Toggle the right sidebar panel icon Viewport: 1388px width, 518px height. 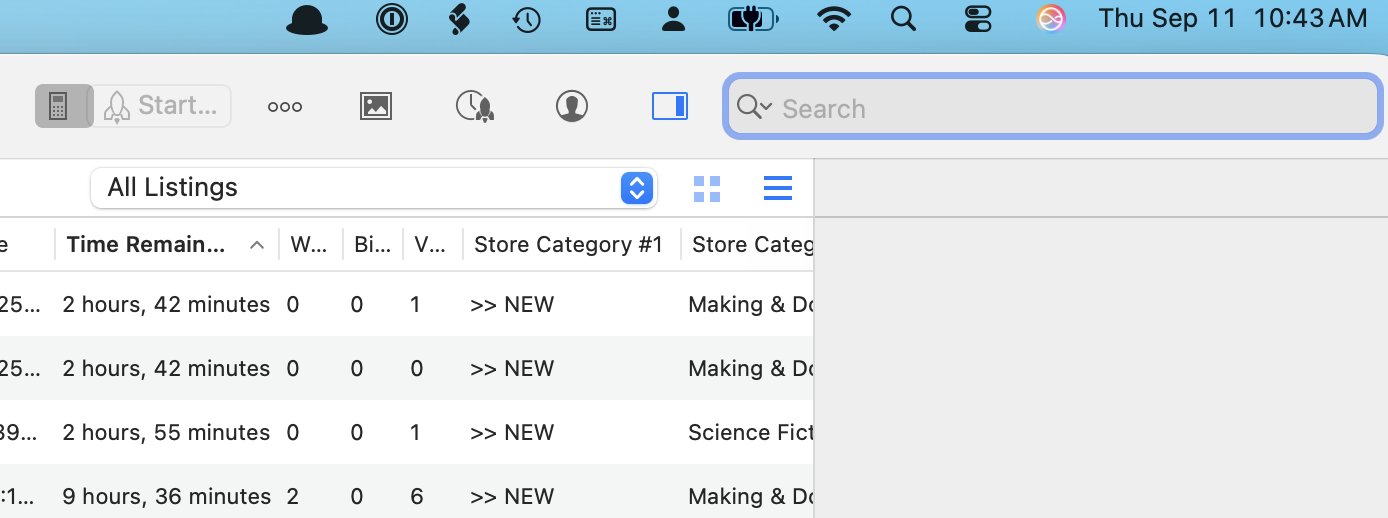(x=669, y=106)
